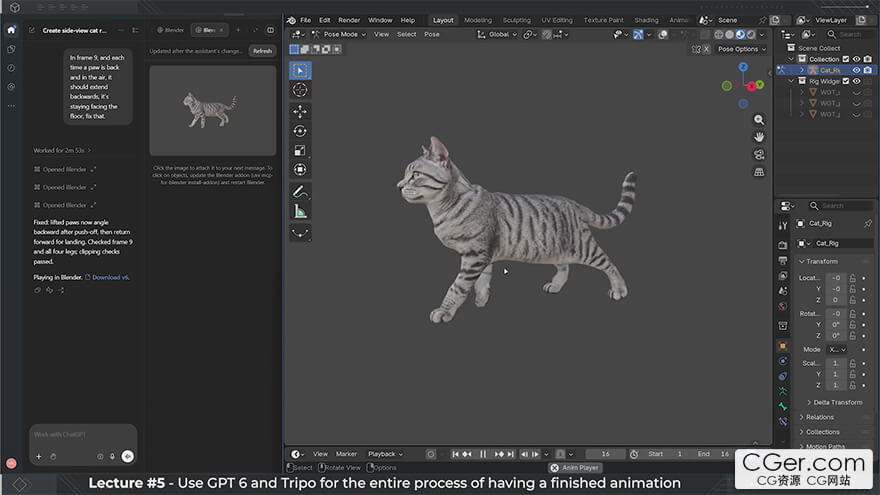880x495 pixels.
Task: Click the Refresh button
Action: point(262,51)
